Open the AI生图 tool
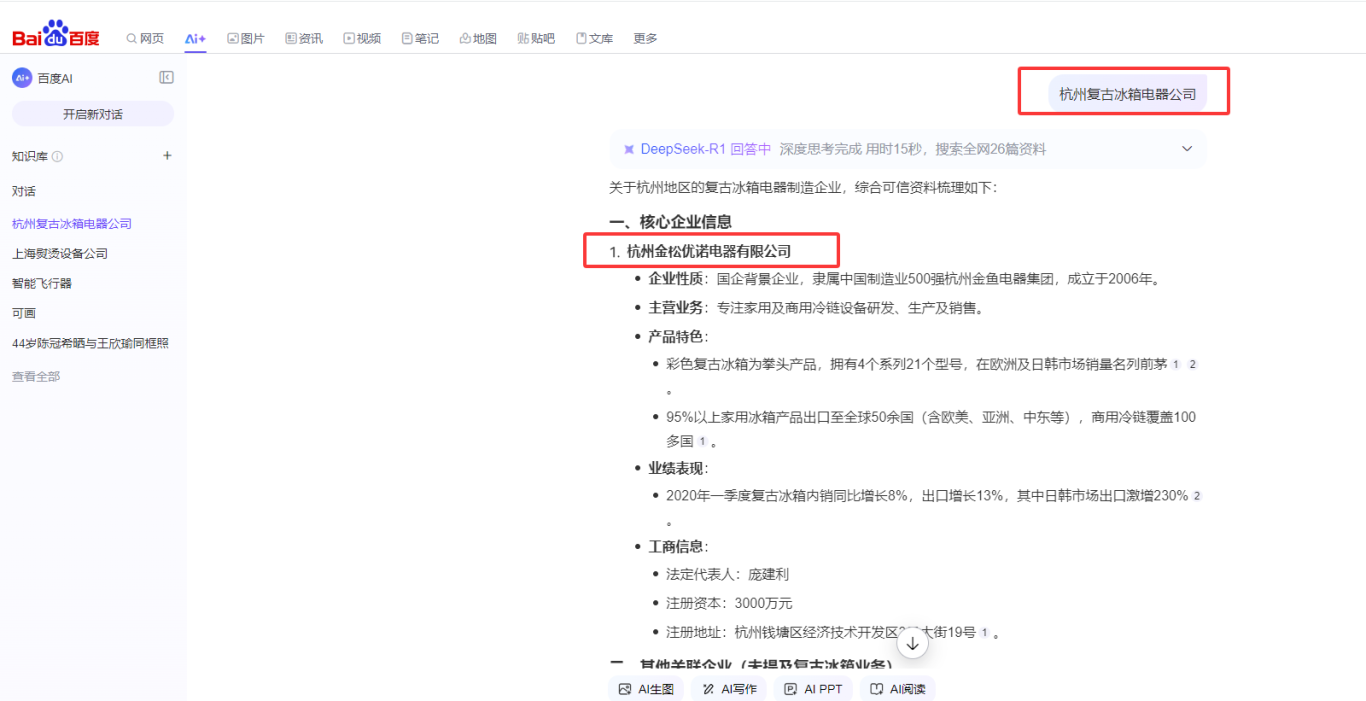The height and width of the screenshot is (701, 1366). click(x=646, y=689)
